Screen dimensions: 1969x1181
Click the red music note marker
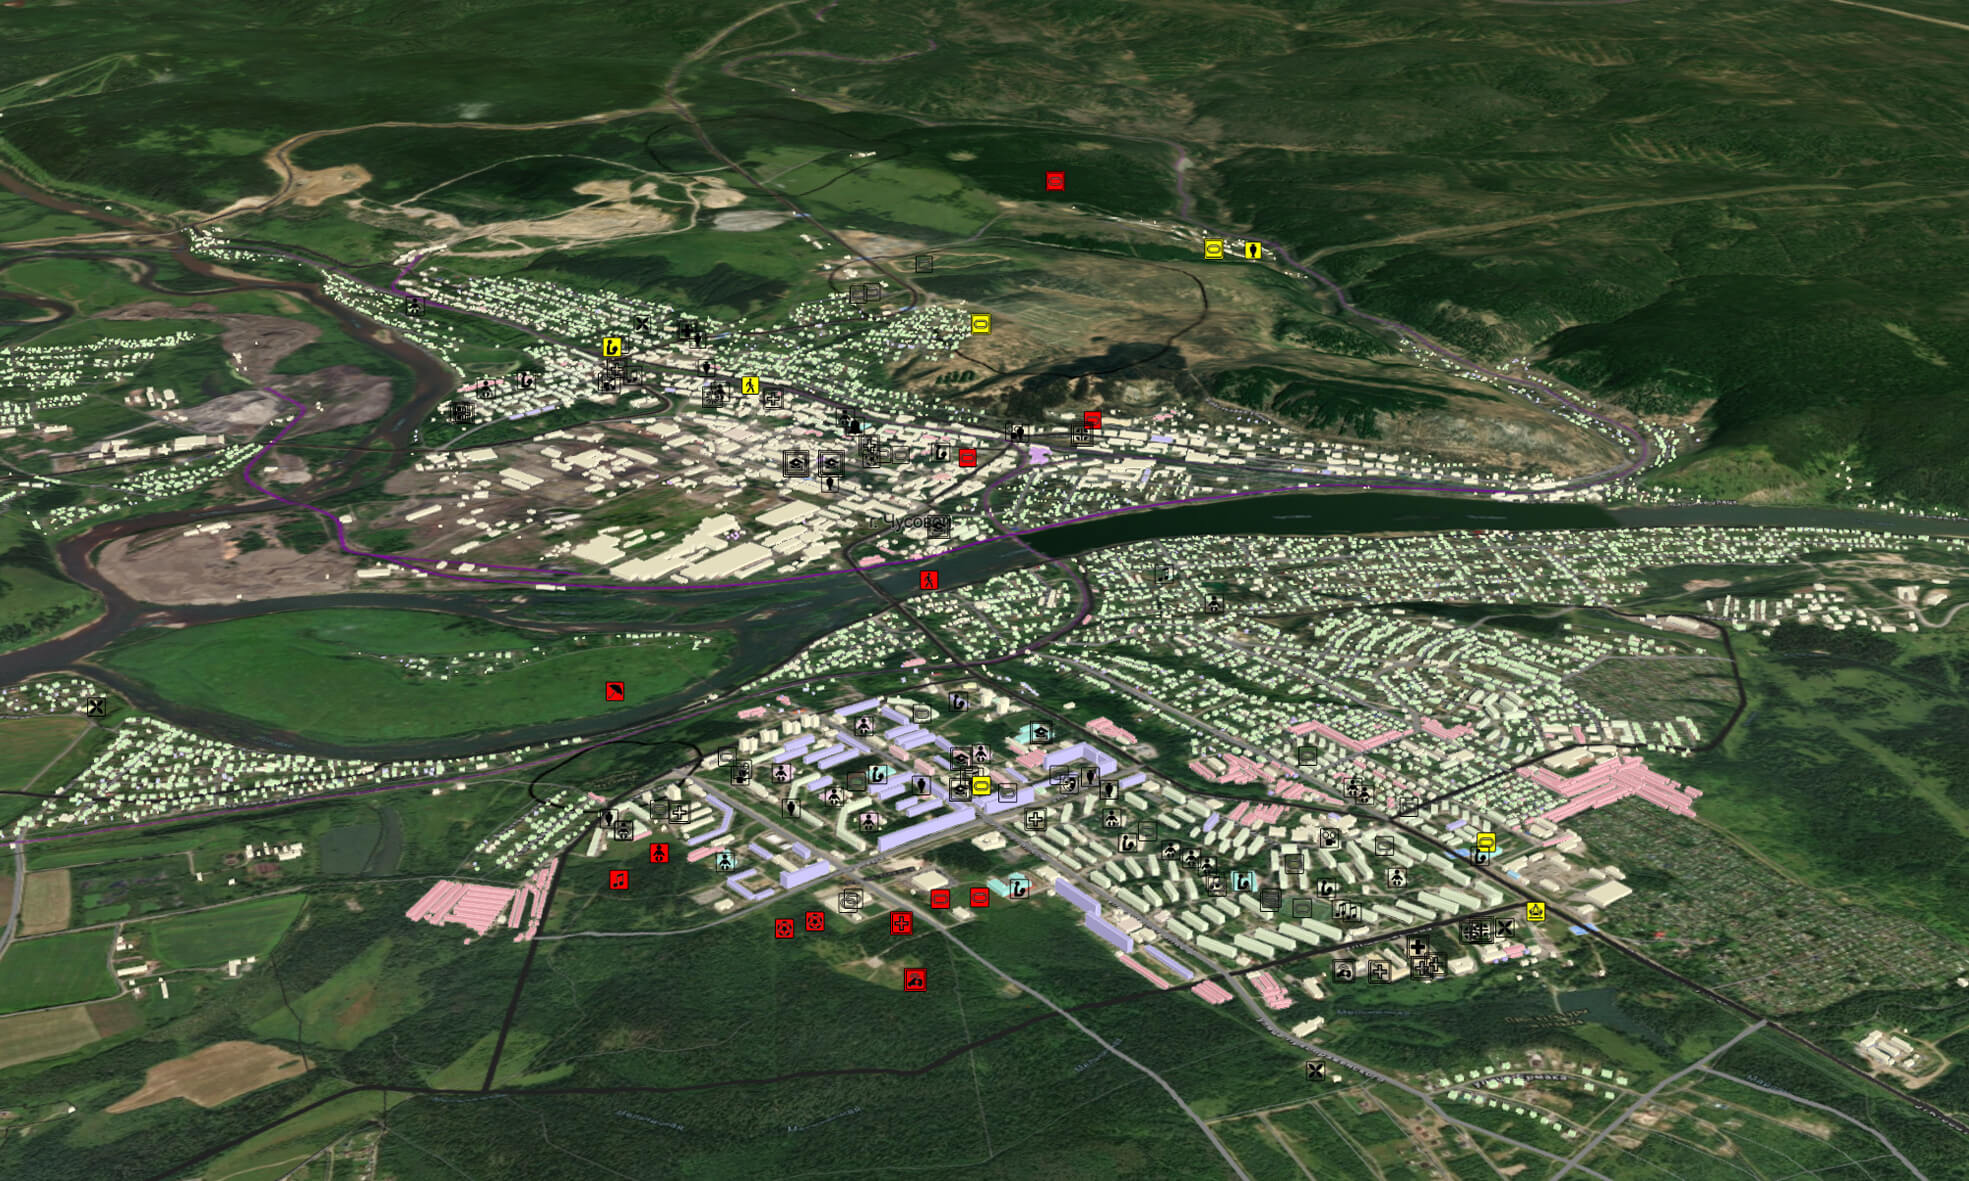pyautogui.click(x=619, y=880)
